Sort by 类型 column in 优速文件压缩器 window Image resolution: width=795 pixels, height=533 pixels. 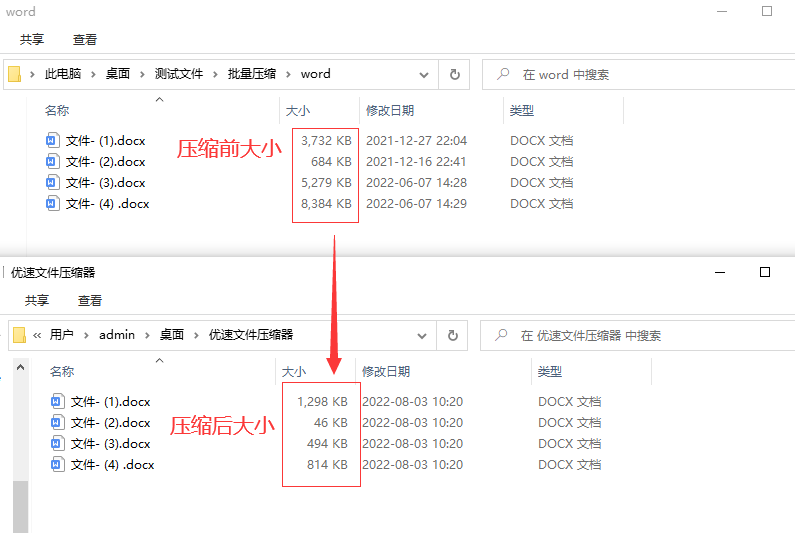pyautogui.click(x=550, y=371)
